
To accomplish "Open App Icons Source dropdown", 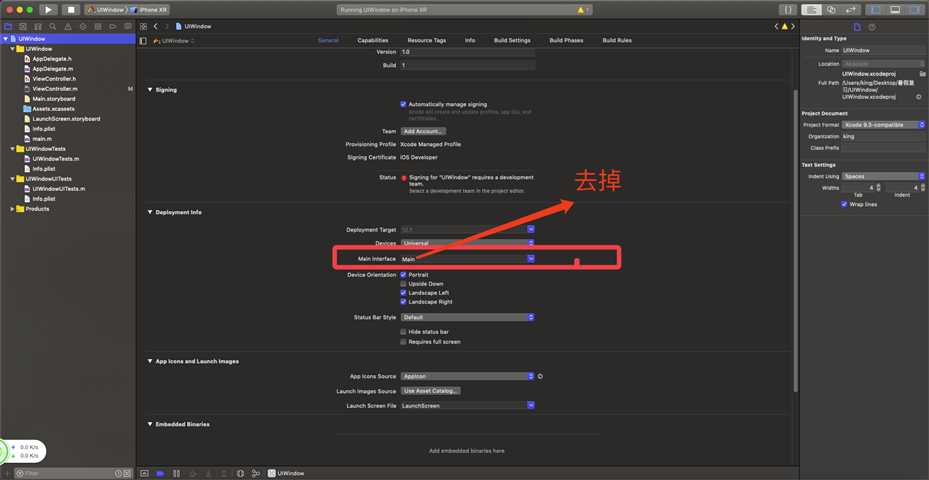I will click(x=468, y=376).
